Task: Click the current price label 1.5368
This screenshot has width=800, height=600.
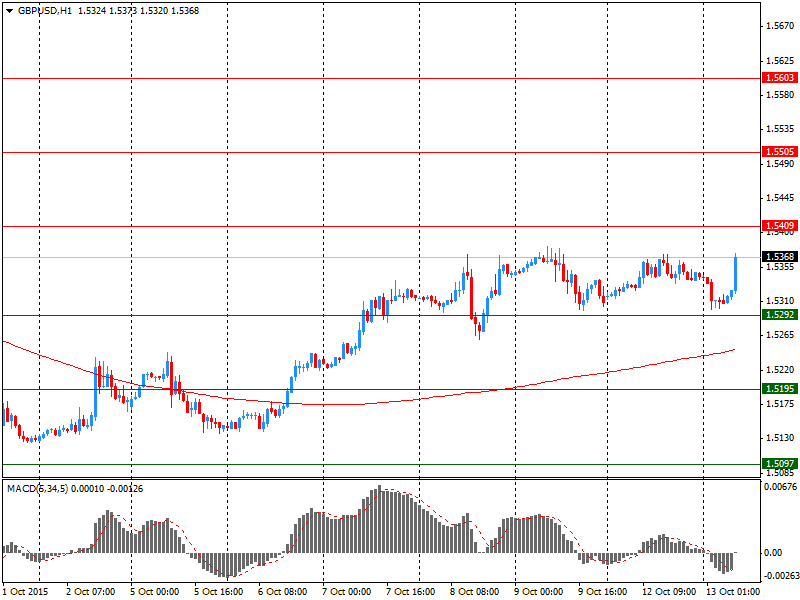Action: [780, 257]
